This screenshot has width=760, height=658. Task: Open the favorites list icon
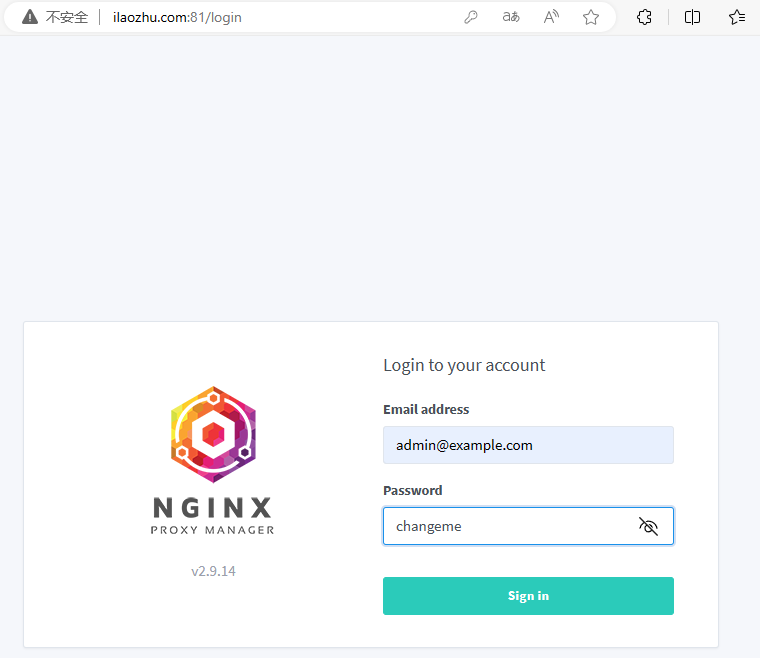737,17
